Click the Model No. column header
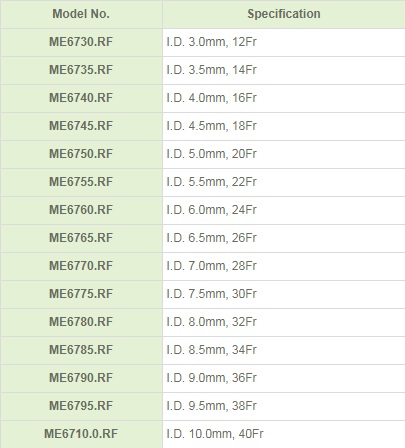This screenshot has width=405, height=448. [81, 14]
